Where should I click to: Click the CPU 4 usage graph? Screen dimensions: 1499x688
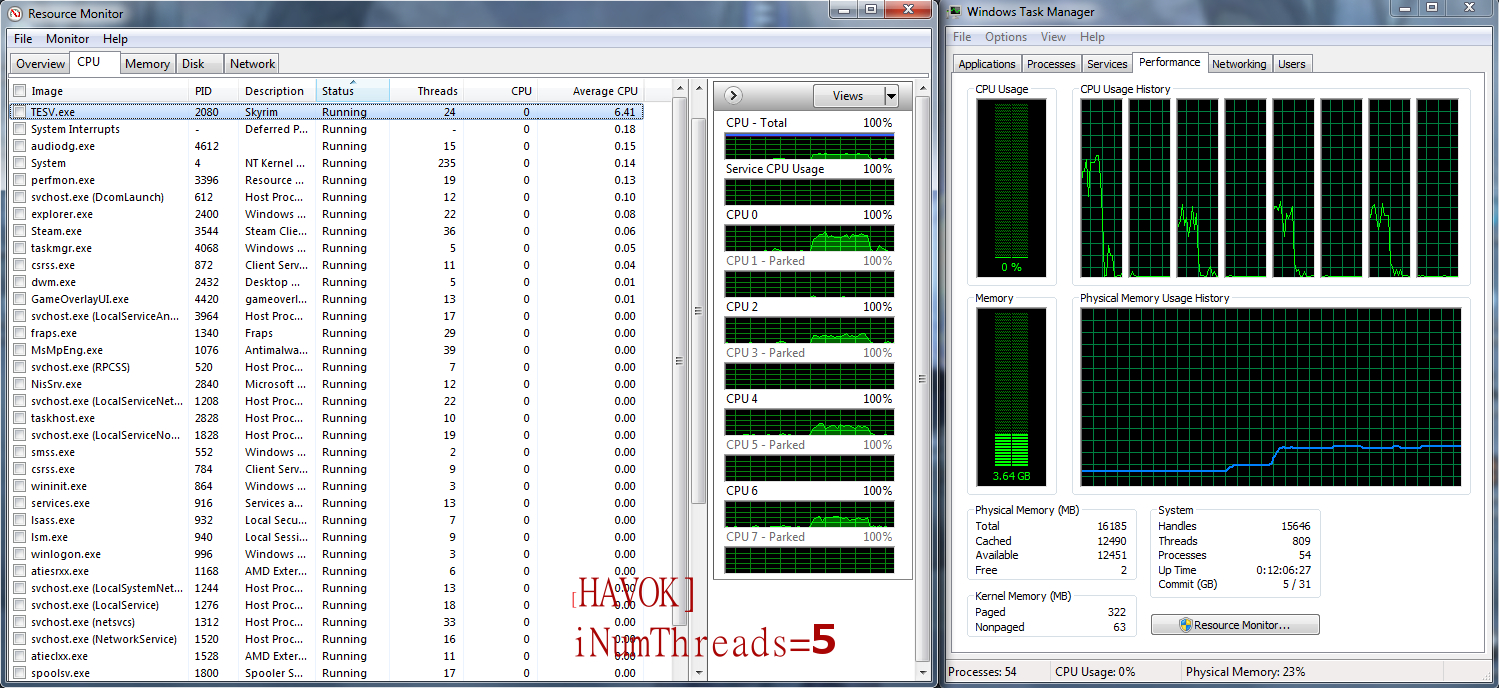tap(809, 422)
